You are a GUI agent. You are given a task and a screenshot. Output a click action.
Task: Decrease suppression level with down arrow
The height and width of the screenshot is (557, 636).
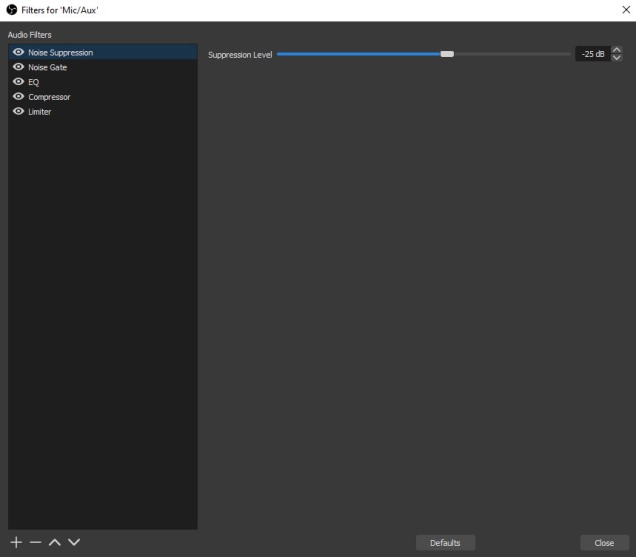point(616,58)
